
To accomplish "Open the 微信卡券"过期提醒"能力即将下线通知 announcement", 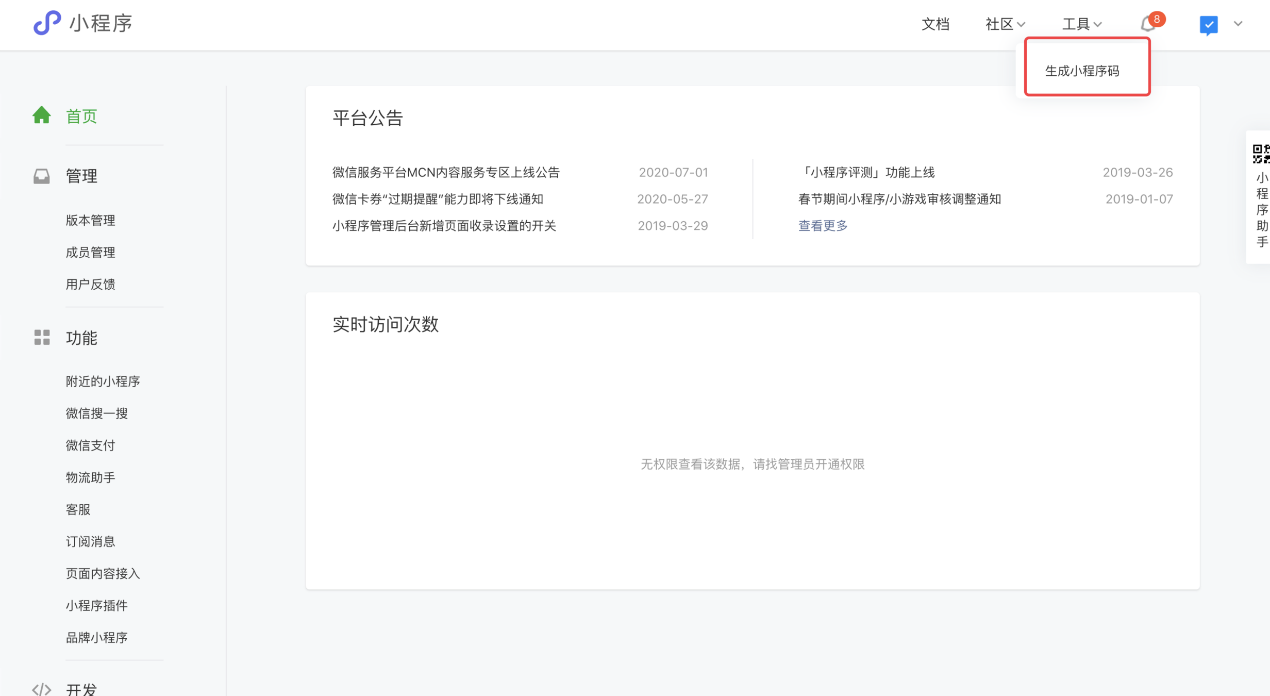I will click(x=438, y=199).
